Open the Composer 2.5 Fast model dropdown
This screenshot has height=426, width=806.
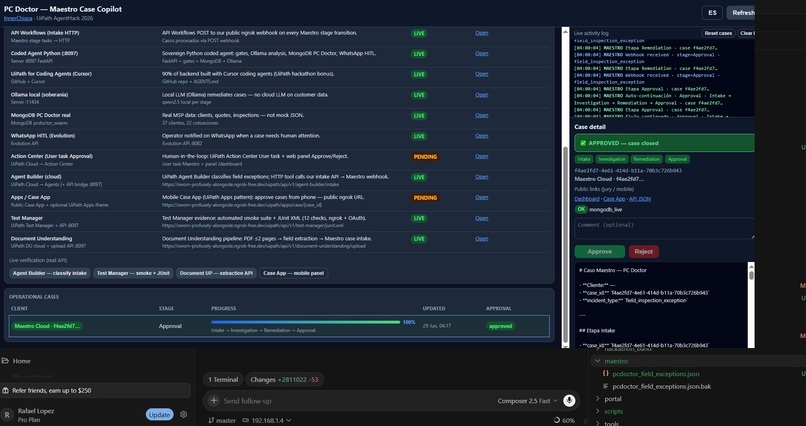coord(527,400)
